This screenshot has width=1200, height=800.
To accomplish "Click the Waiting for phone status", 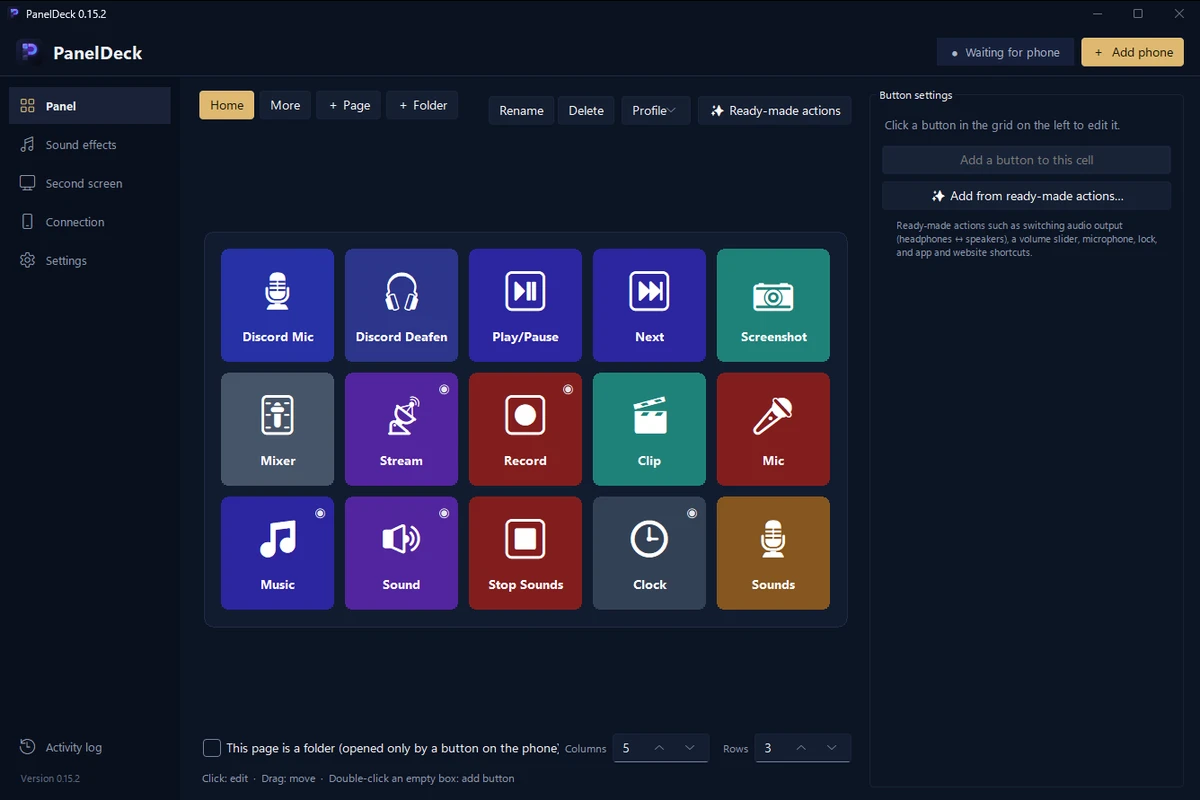I will pyautogui.click(x=1006, y=52).
